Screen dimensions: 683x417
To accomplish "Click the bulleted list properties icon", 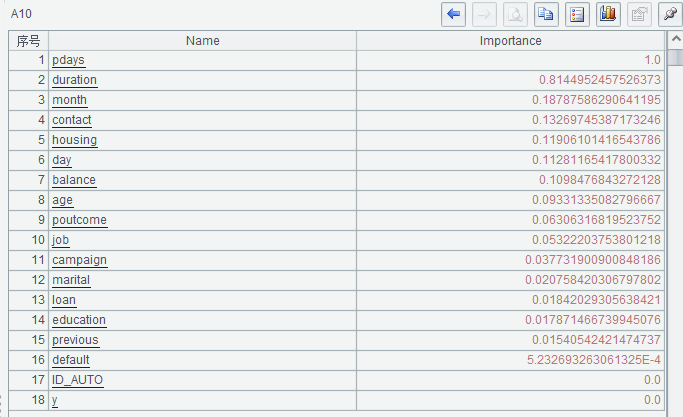I will pyautogui.click(x=577, y=14).
